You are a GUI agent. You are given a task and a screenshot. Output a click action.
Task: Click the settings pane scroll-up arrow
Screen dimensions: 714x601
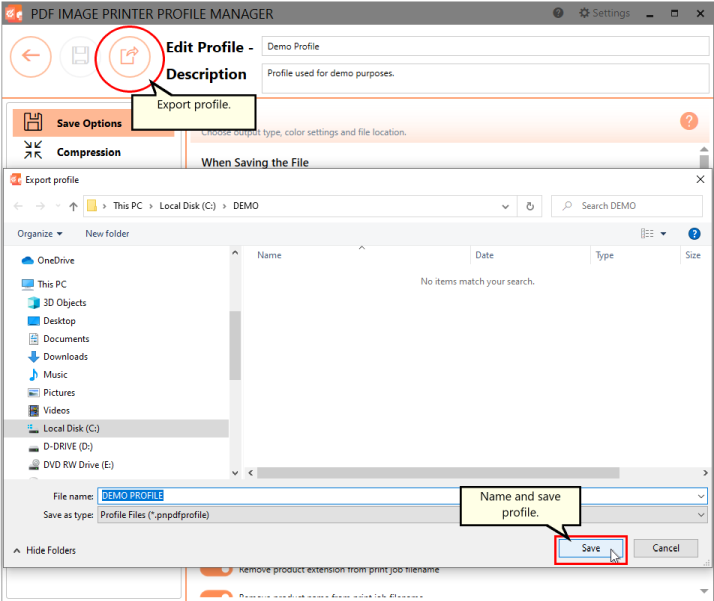pos(704,149)
